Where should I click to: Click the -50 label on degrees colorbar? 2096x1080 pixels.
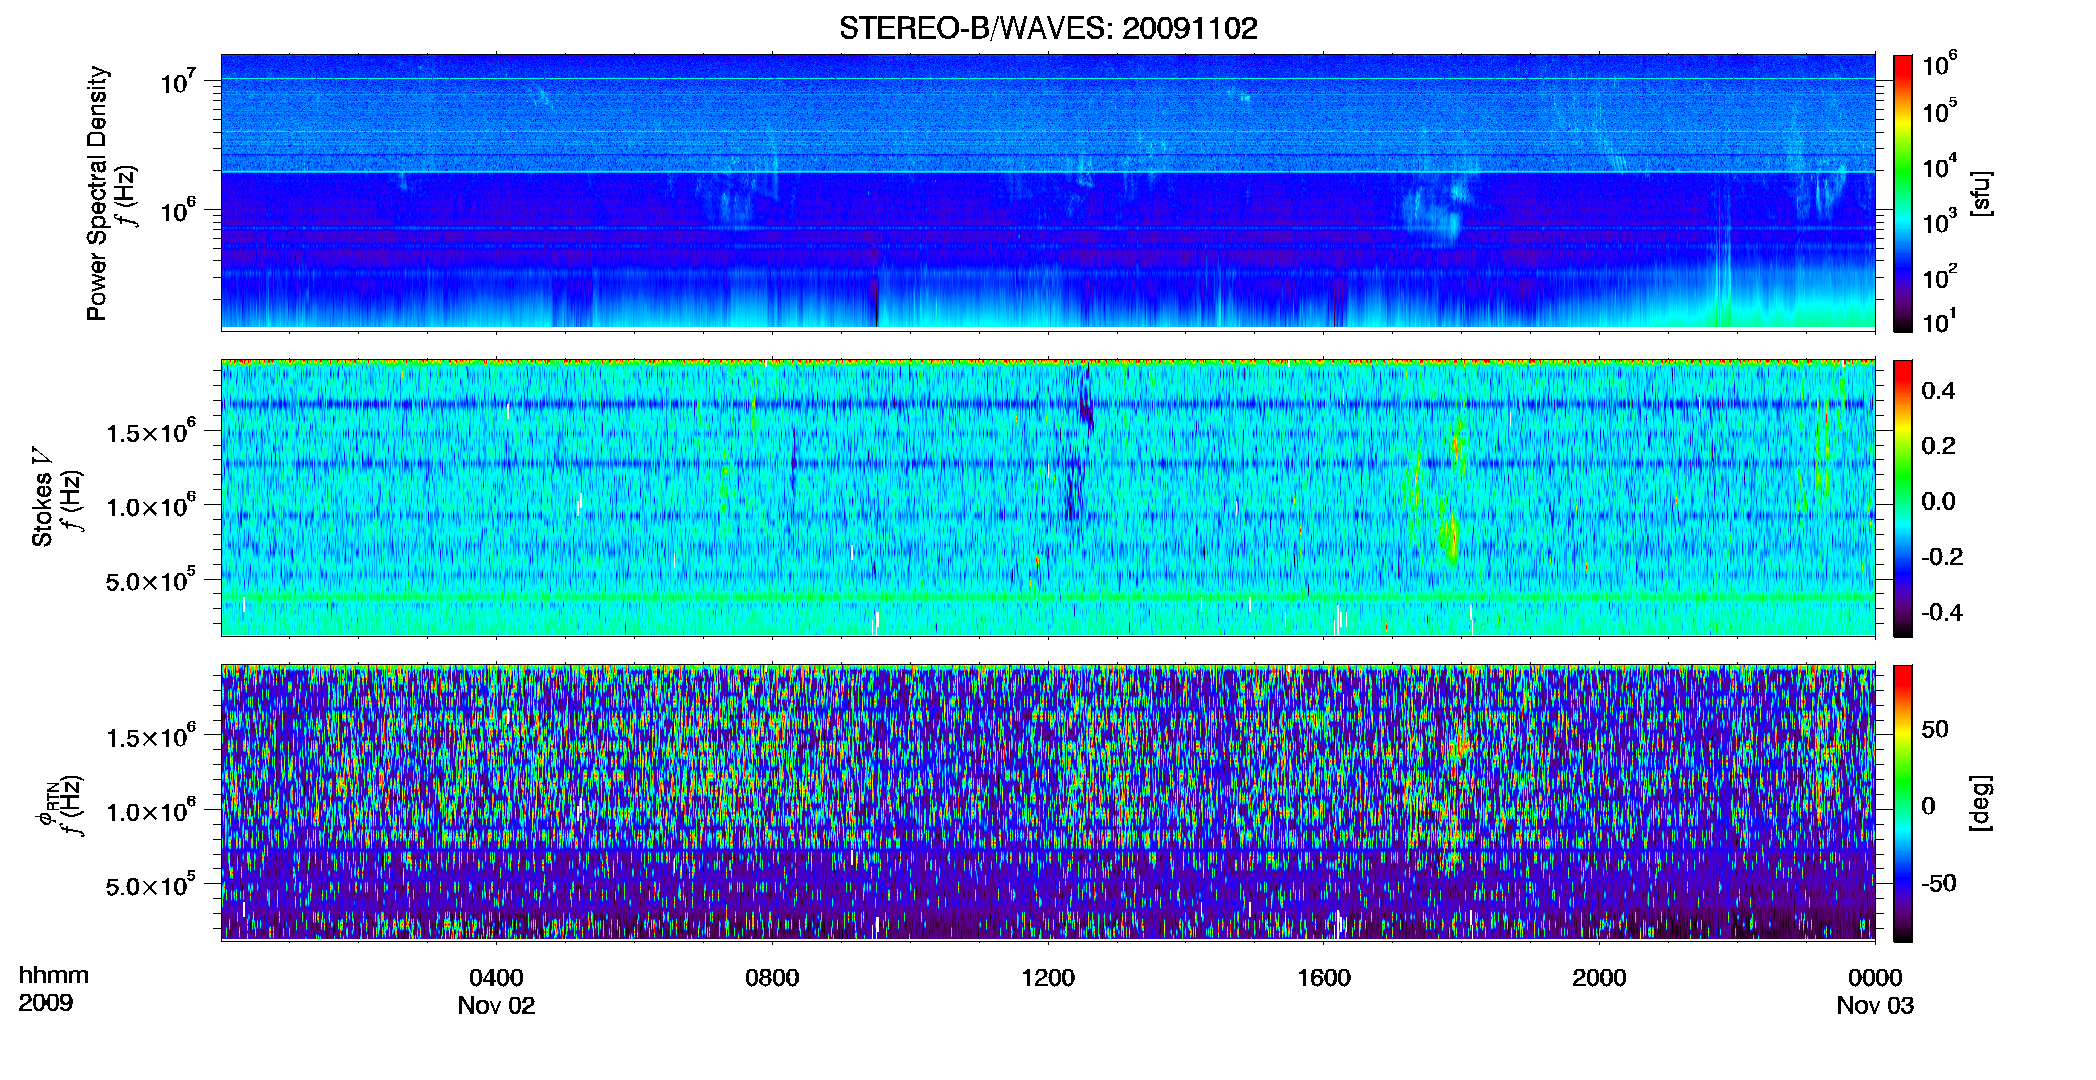(1938, 883)
